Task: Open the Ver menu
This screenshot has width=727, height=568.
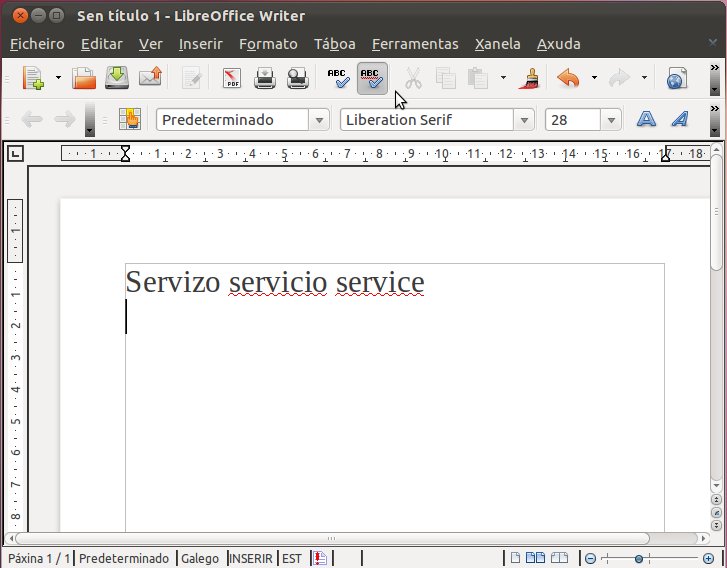Action: click(151, 44)
